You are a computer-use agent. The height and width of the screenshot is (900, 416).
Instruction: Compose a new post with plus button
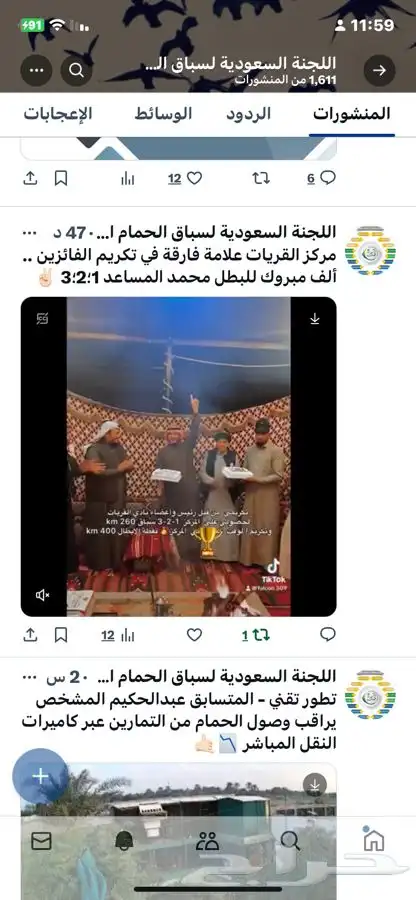click(x=40, y=777)
